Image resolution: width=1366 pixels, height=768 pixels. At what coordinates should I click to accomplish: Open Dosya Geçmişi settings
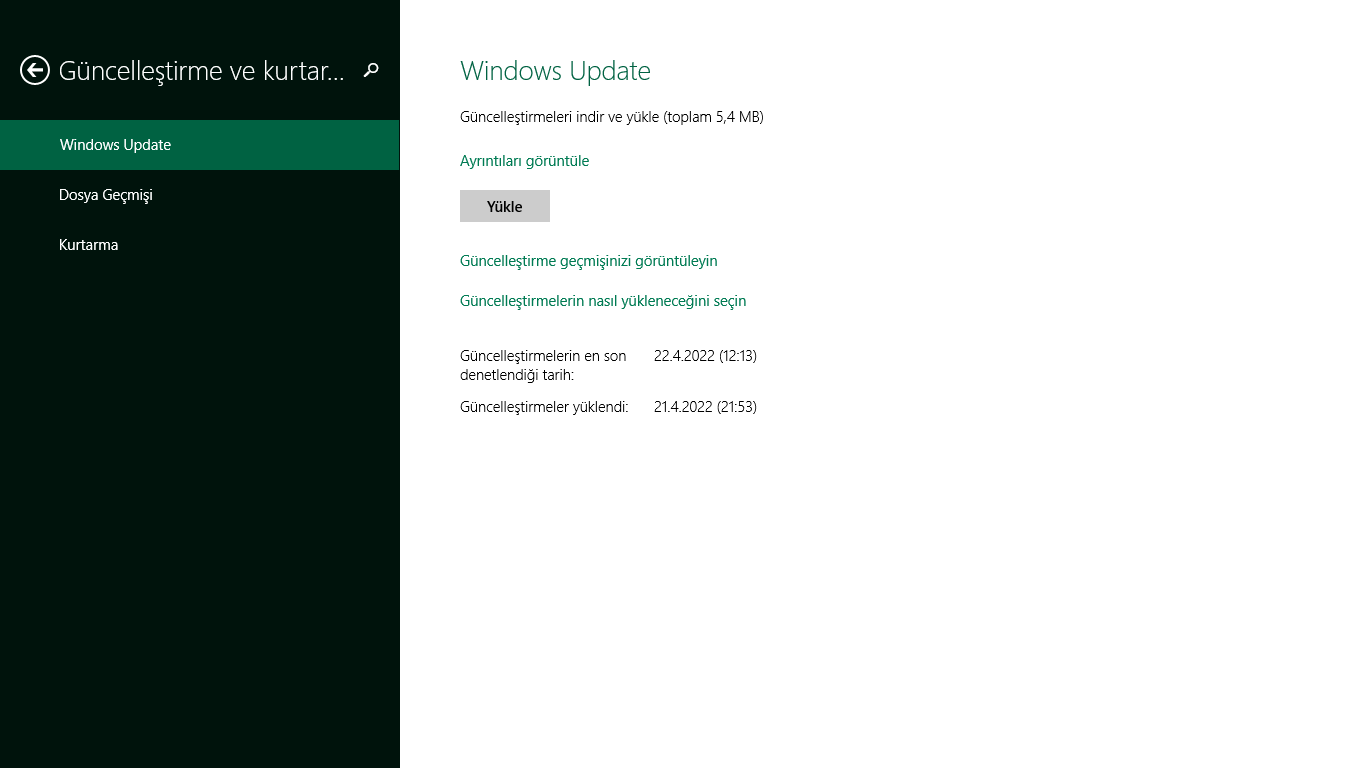coord(200,195)
